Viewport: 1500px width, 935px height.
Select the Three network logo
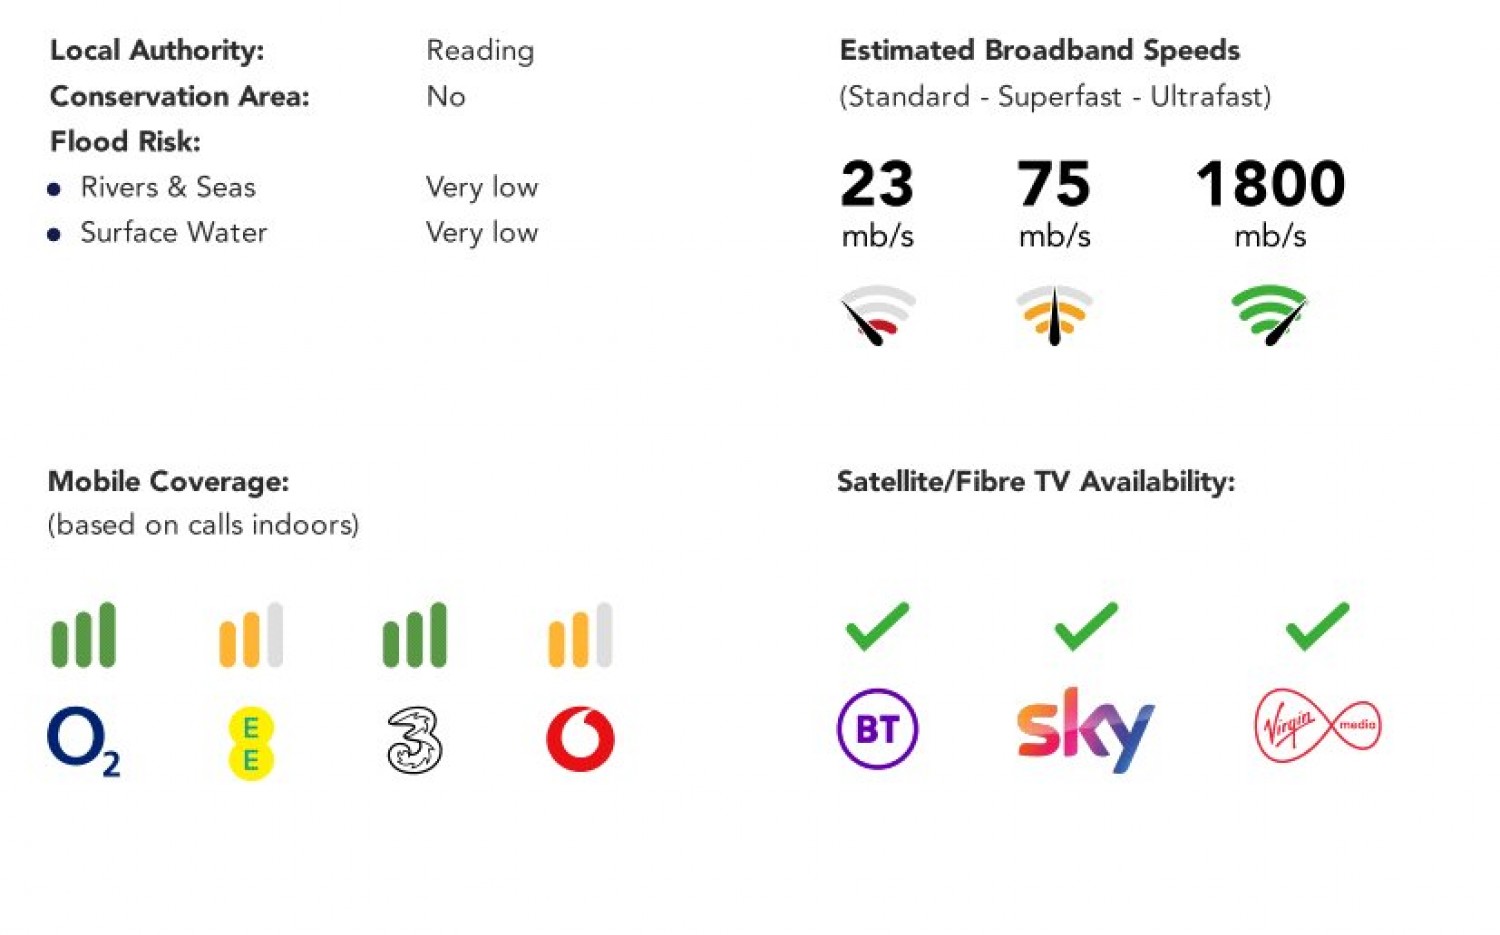(x=414, y=740)
